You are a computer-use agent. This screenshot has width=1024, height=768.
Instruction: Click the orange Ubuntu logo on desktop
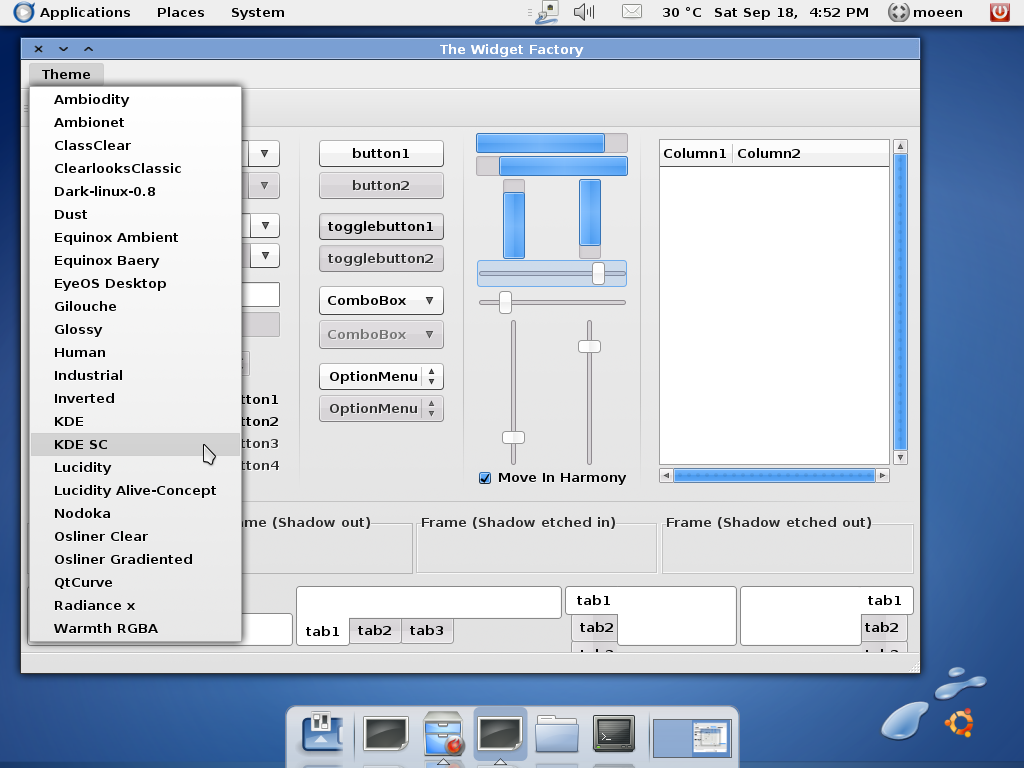pos(959,723)
